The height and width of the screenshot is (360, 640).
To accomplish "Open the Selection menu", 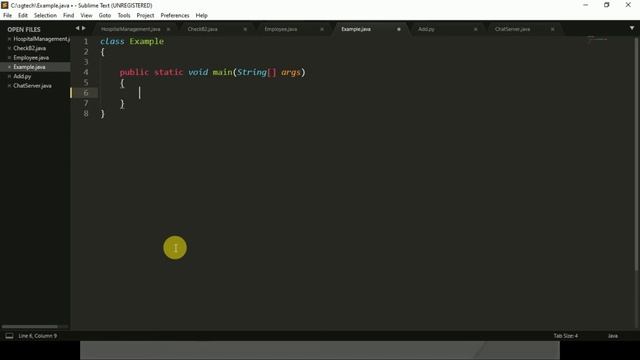I will (45, 16).
